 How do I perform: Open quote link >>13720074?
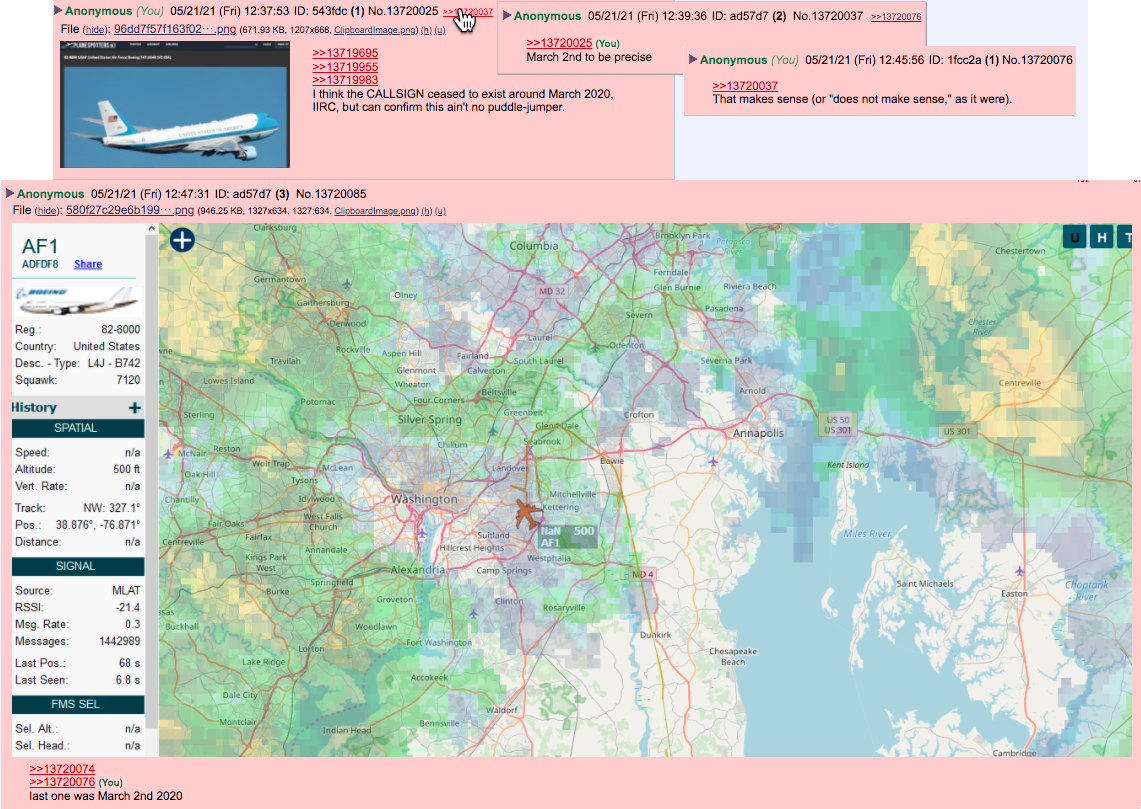pos(62,768)
